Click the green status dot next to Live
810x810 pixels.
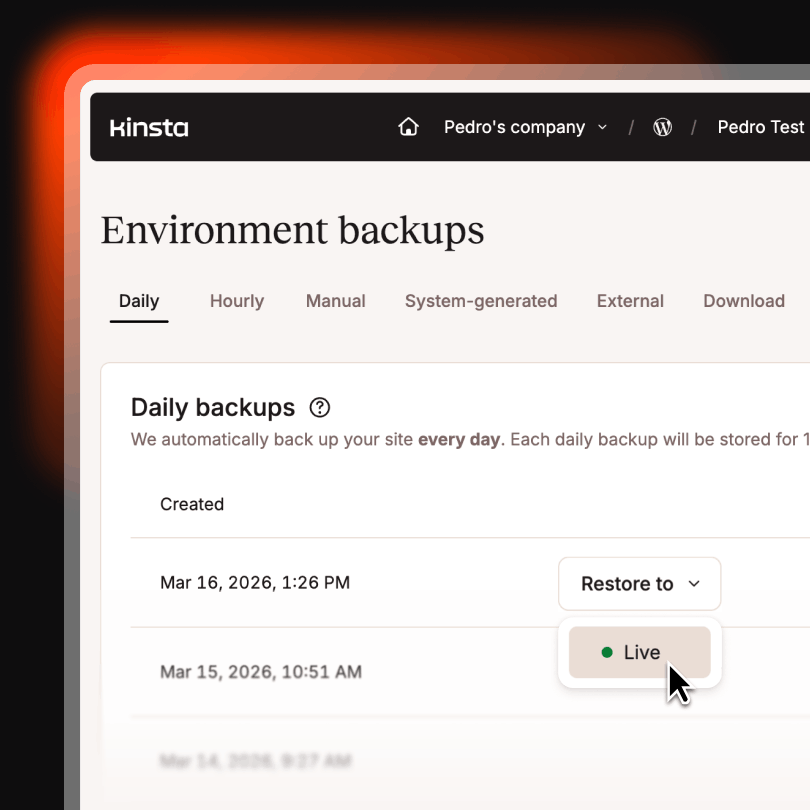(x=608, y=652)
